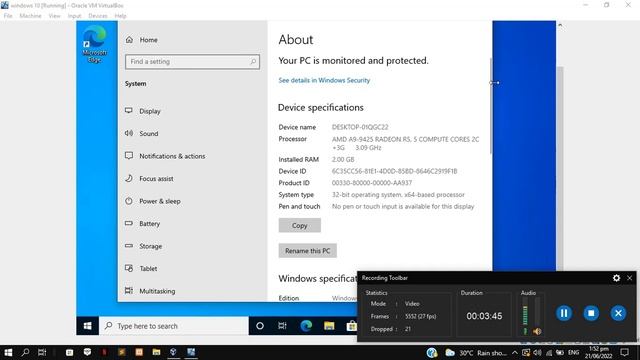Click the Find a setting search box
The height and width of the screenshot is (360, 640).
click(192, 62)
